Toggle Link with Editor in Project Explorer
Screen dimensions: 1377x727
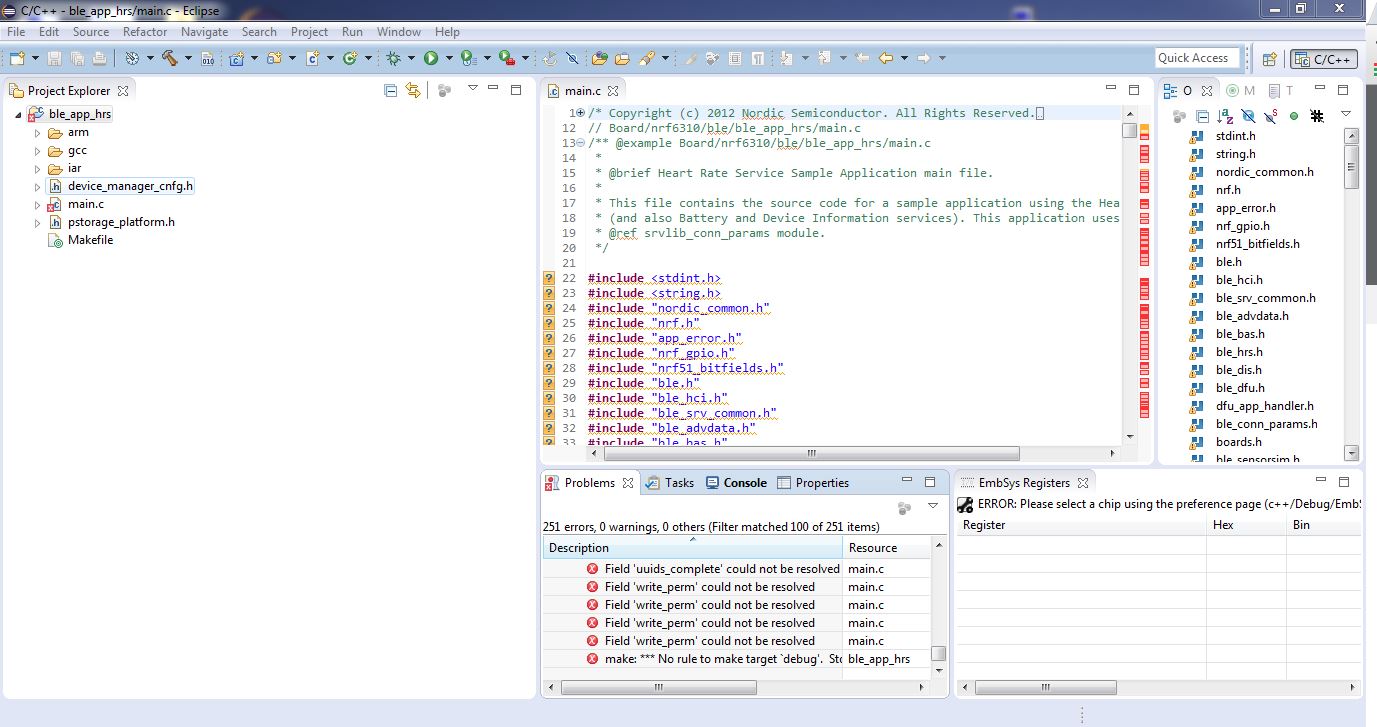pos(413,90)
